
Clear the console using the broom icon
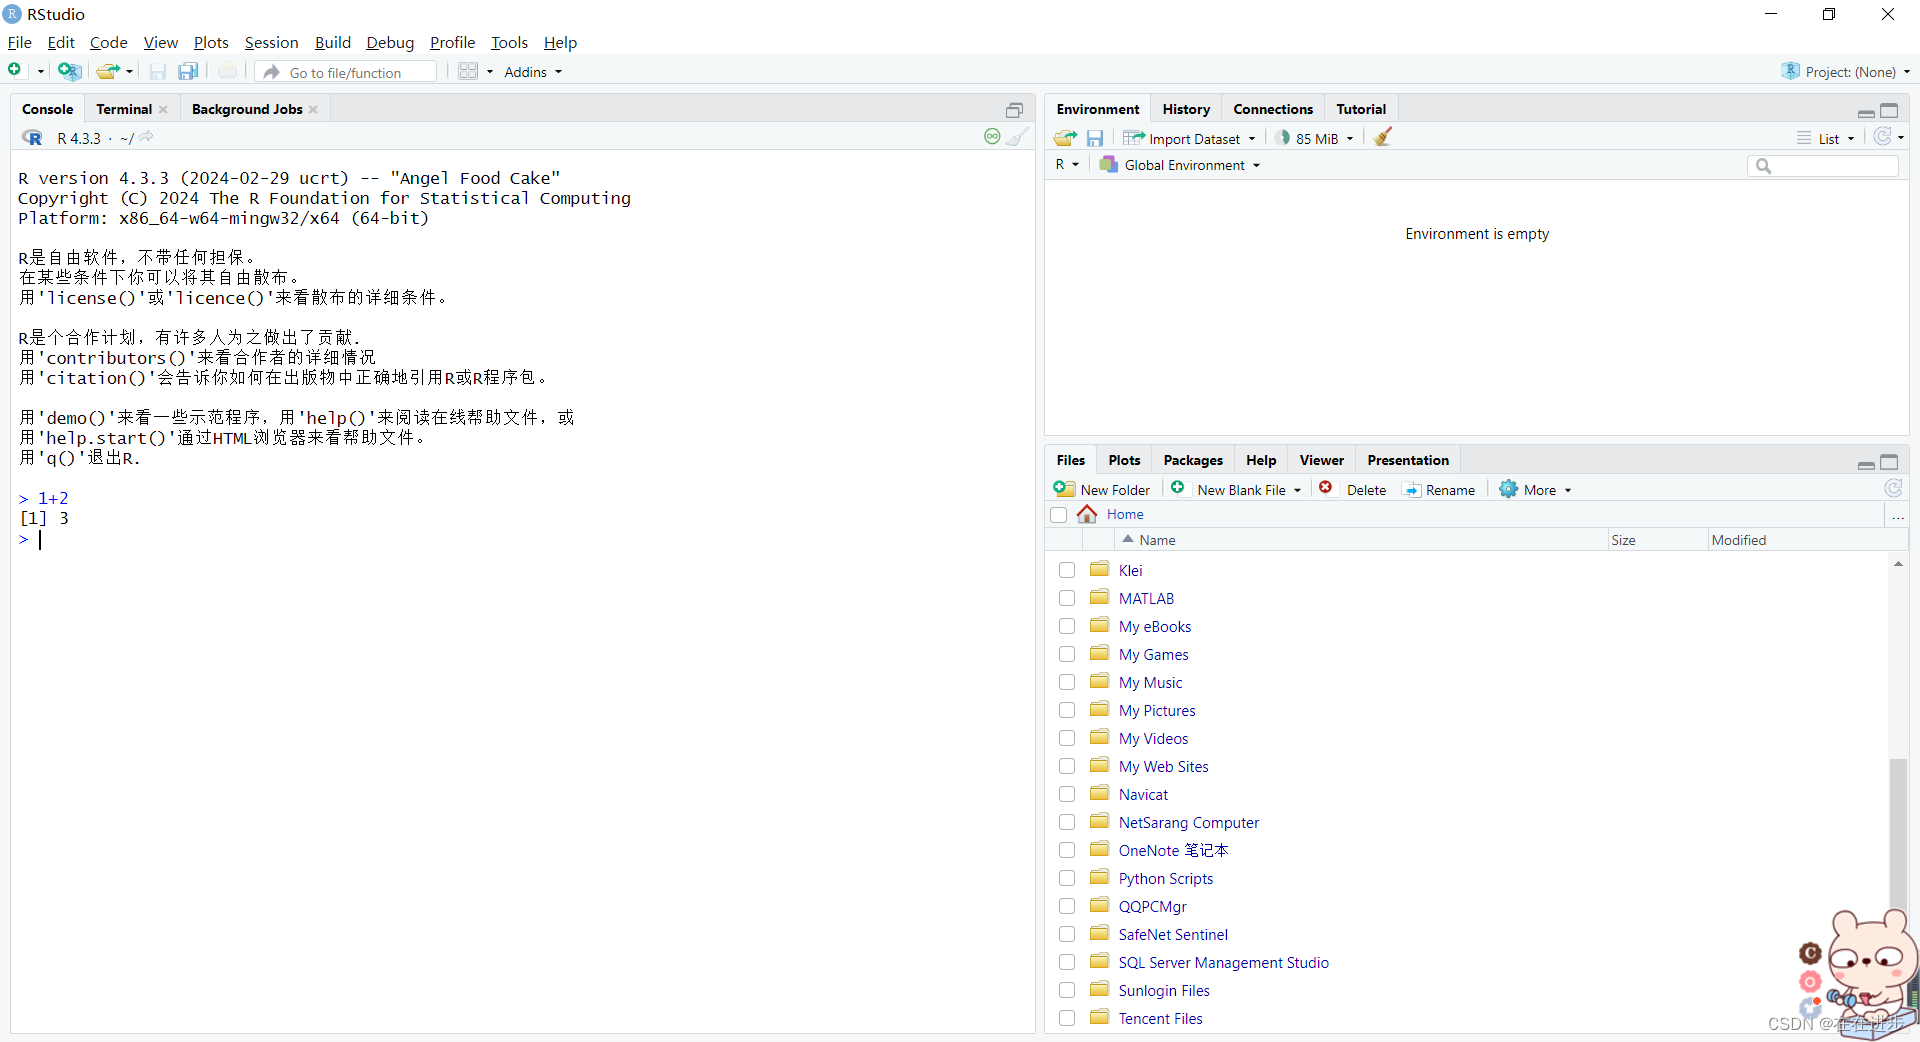[1020, 137]
